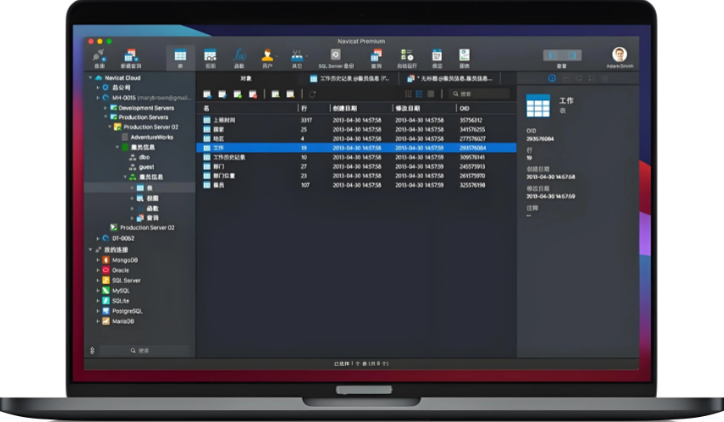Collapse the Navicat Cloud tree node
This screenshot has width=724, height=422.
click(x=91, y=78)
